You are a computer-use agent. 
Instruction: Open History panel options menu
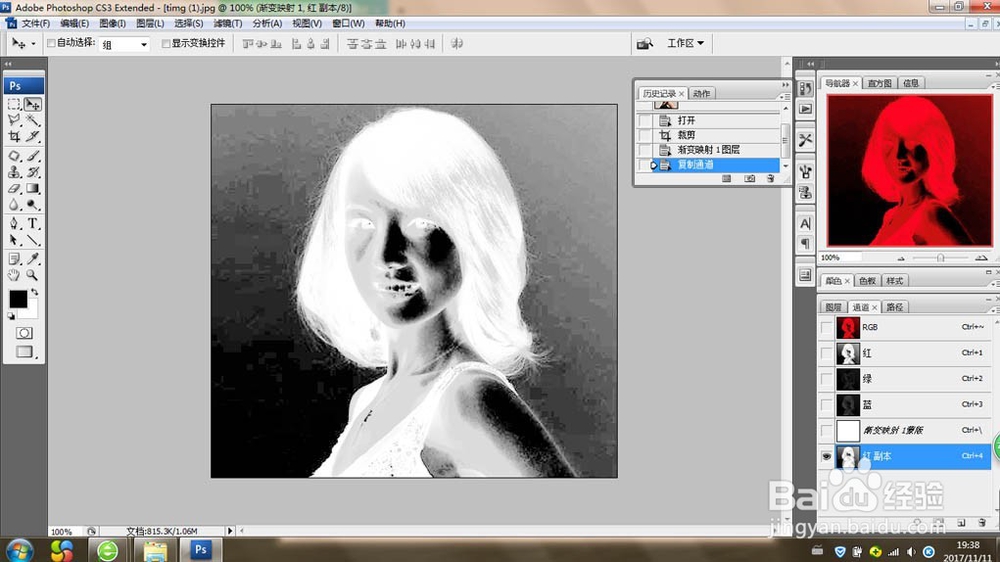pyautogui.click(x=783, y=96)
